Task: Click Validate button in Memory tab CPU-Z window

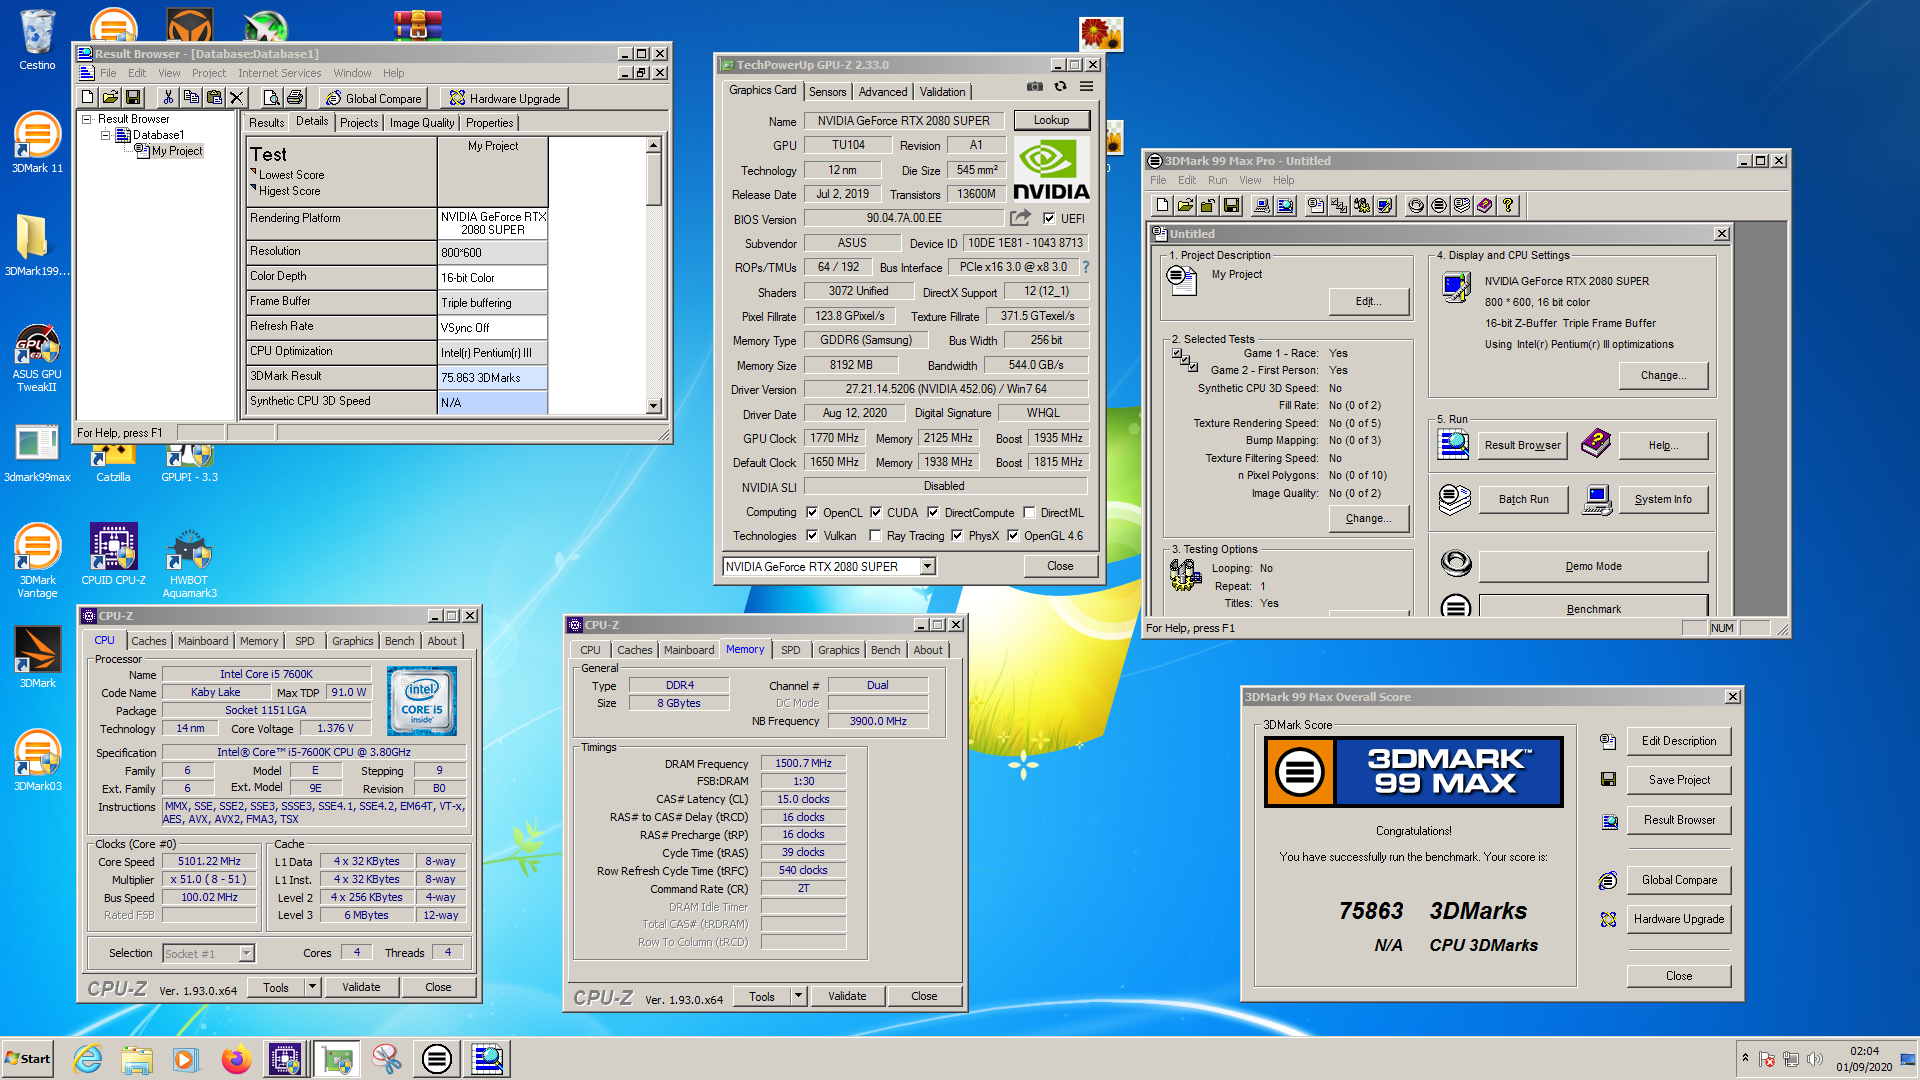Action: click(x=847, y=996)
